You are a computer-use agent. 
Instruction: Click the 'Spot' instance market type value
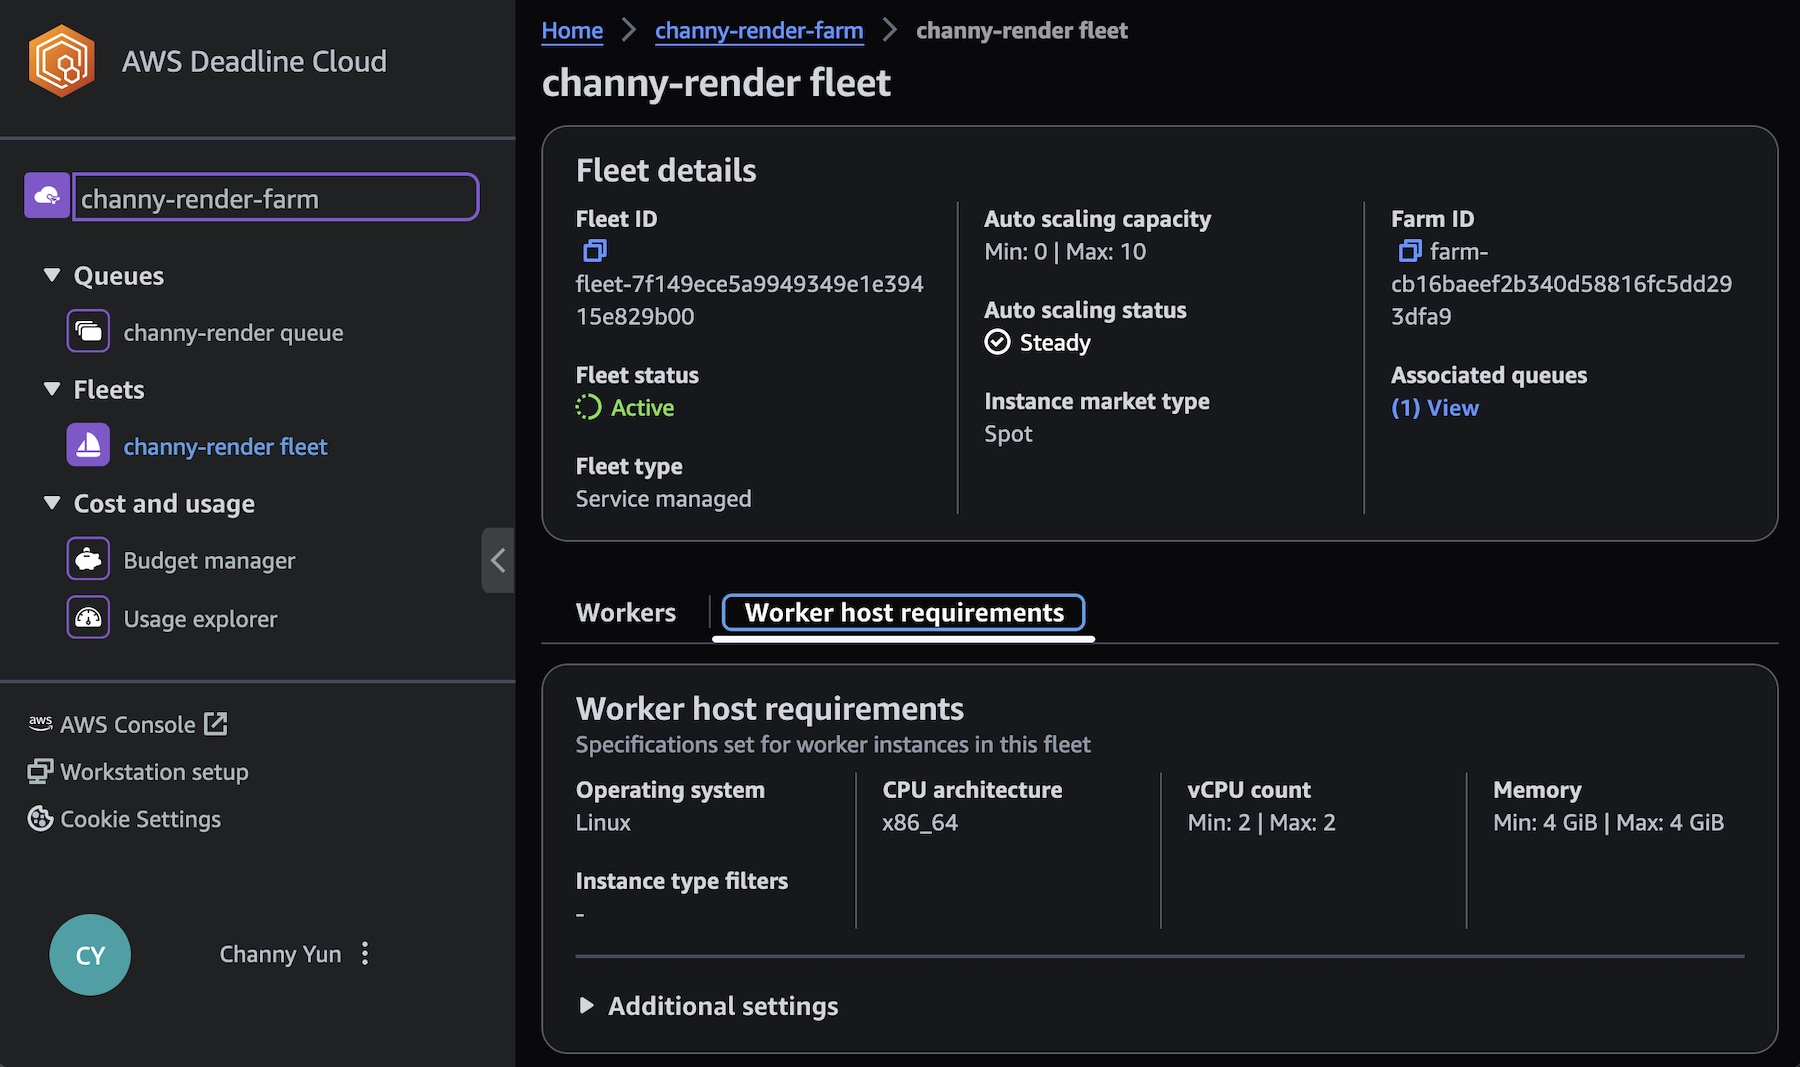click(1008, 433)
